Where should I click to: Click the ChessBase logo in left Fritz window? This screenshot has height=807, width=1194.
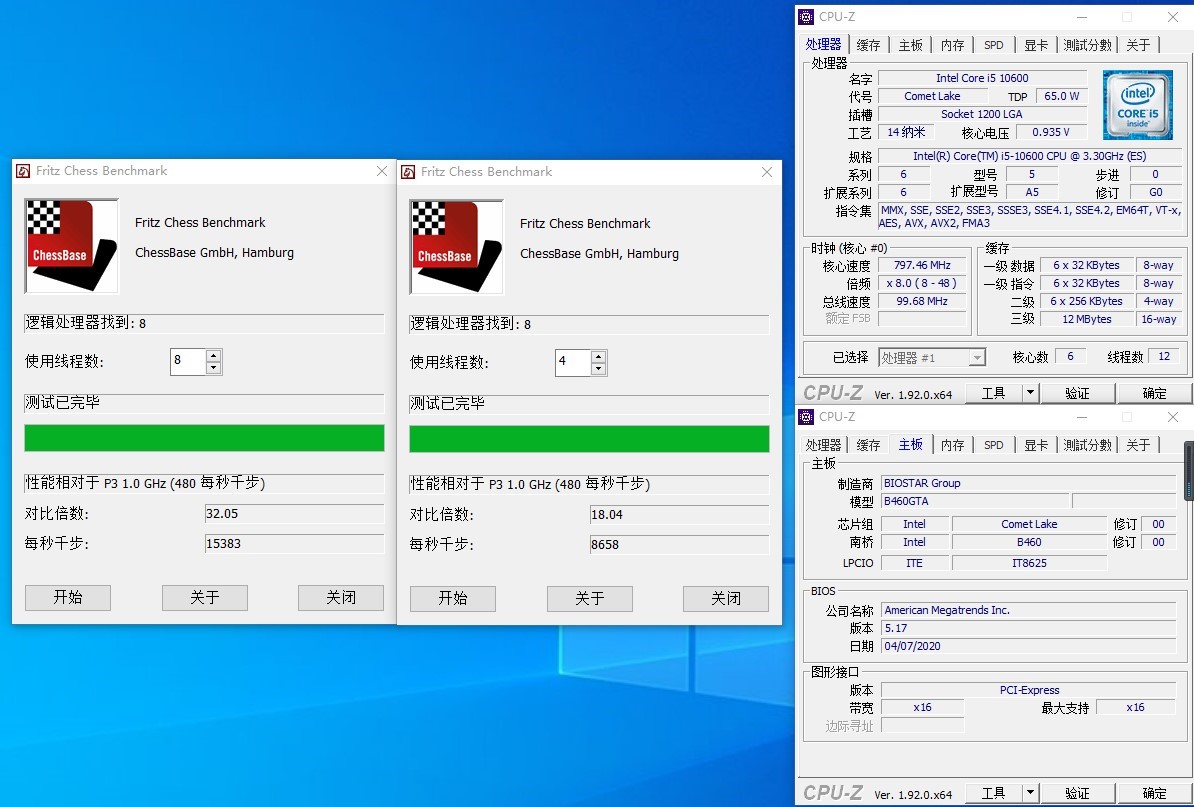pos(72,246)
